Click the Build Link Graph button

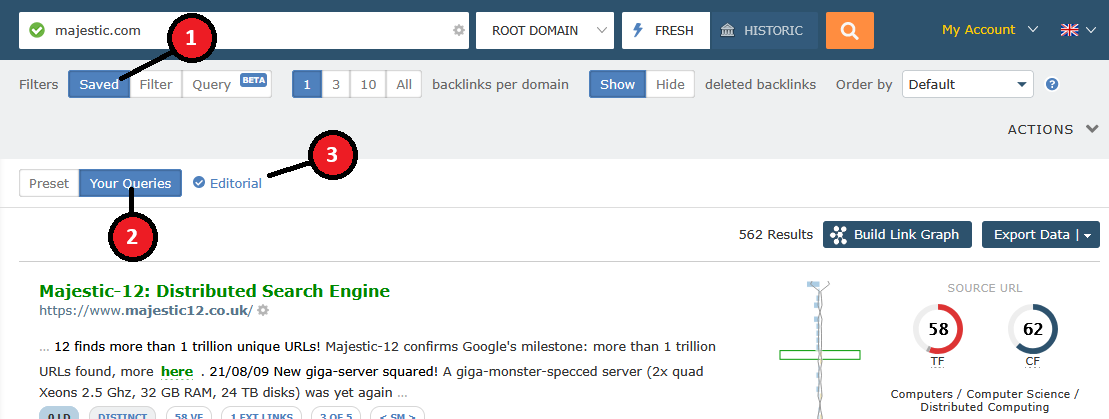pyautogui.click(x=897, y=235)
